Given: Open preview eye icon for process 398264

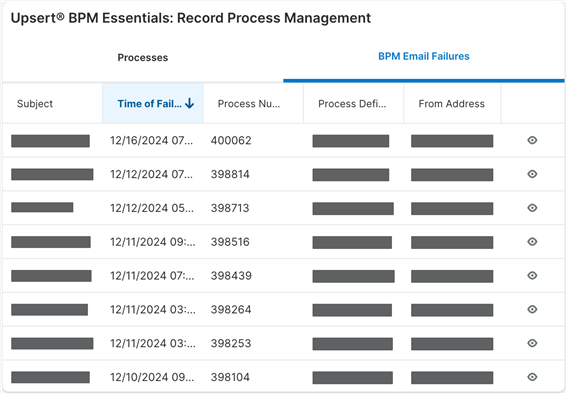Looking at the screenshot, I should (x=532, y=309).
